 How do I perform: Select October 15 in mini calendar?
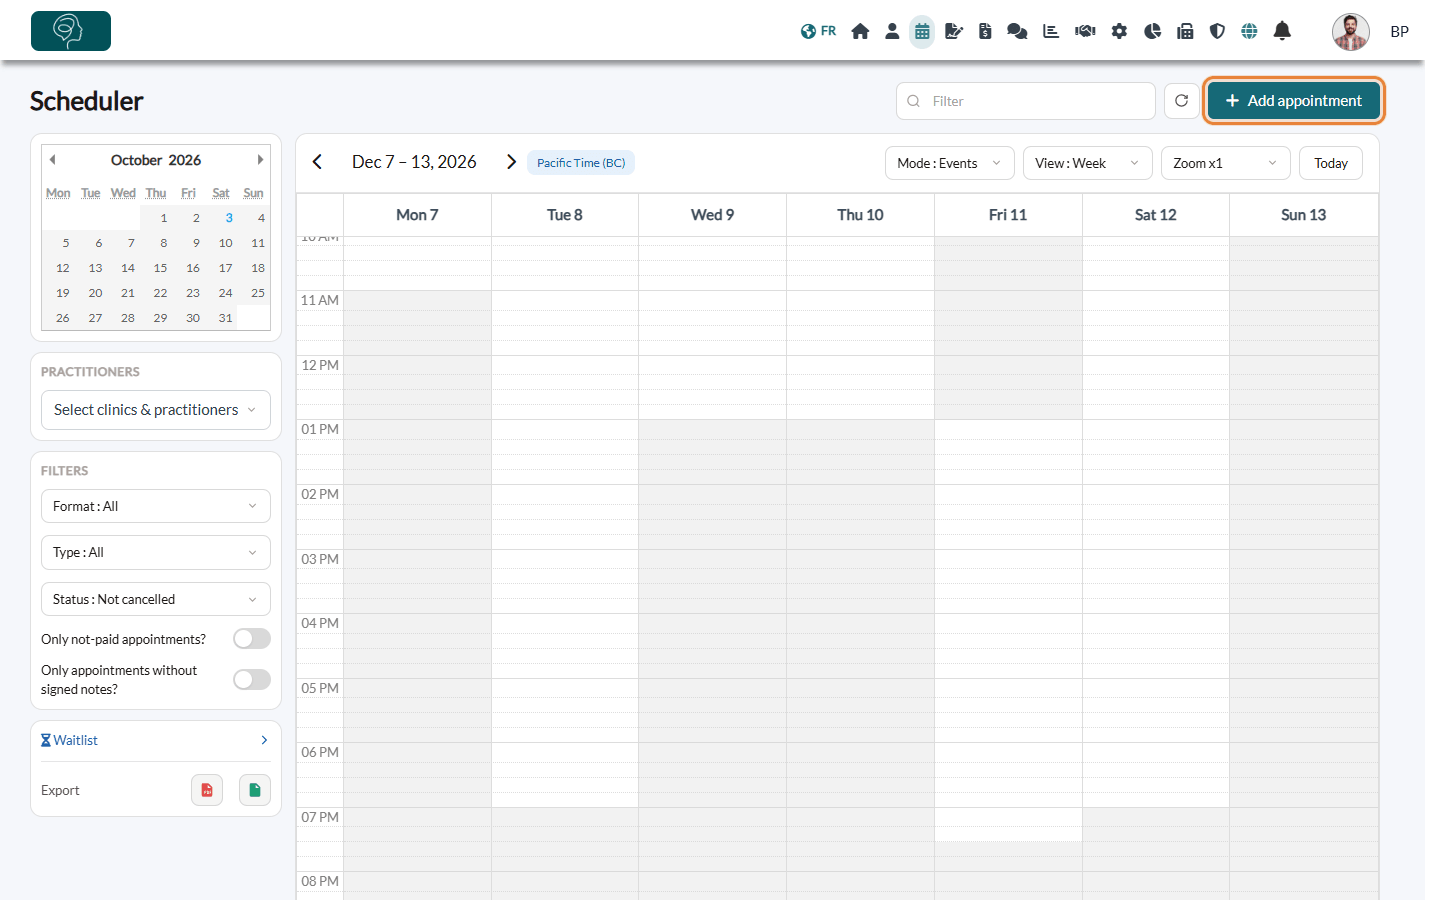click(160, 268)
